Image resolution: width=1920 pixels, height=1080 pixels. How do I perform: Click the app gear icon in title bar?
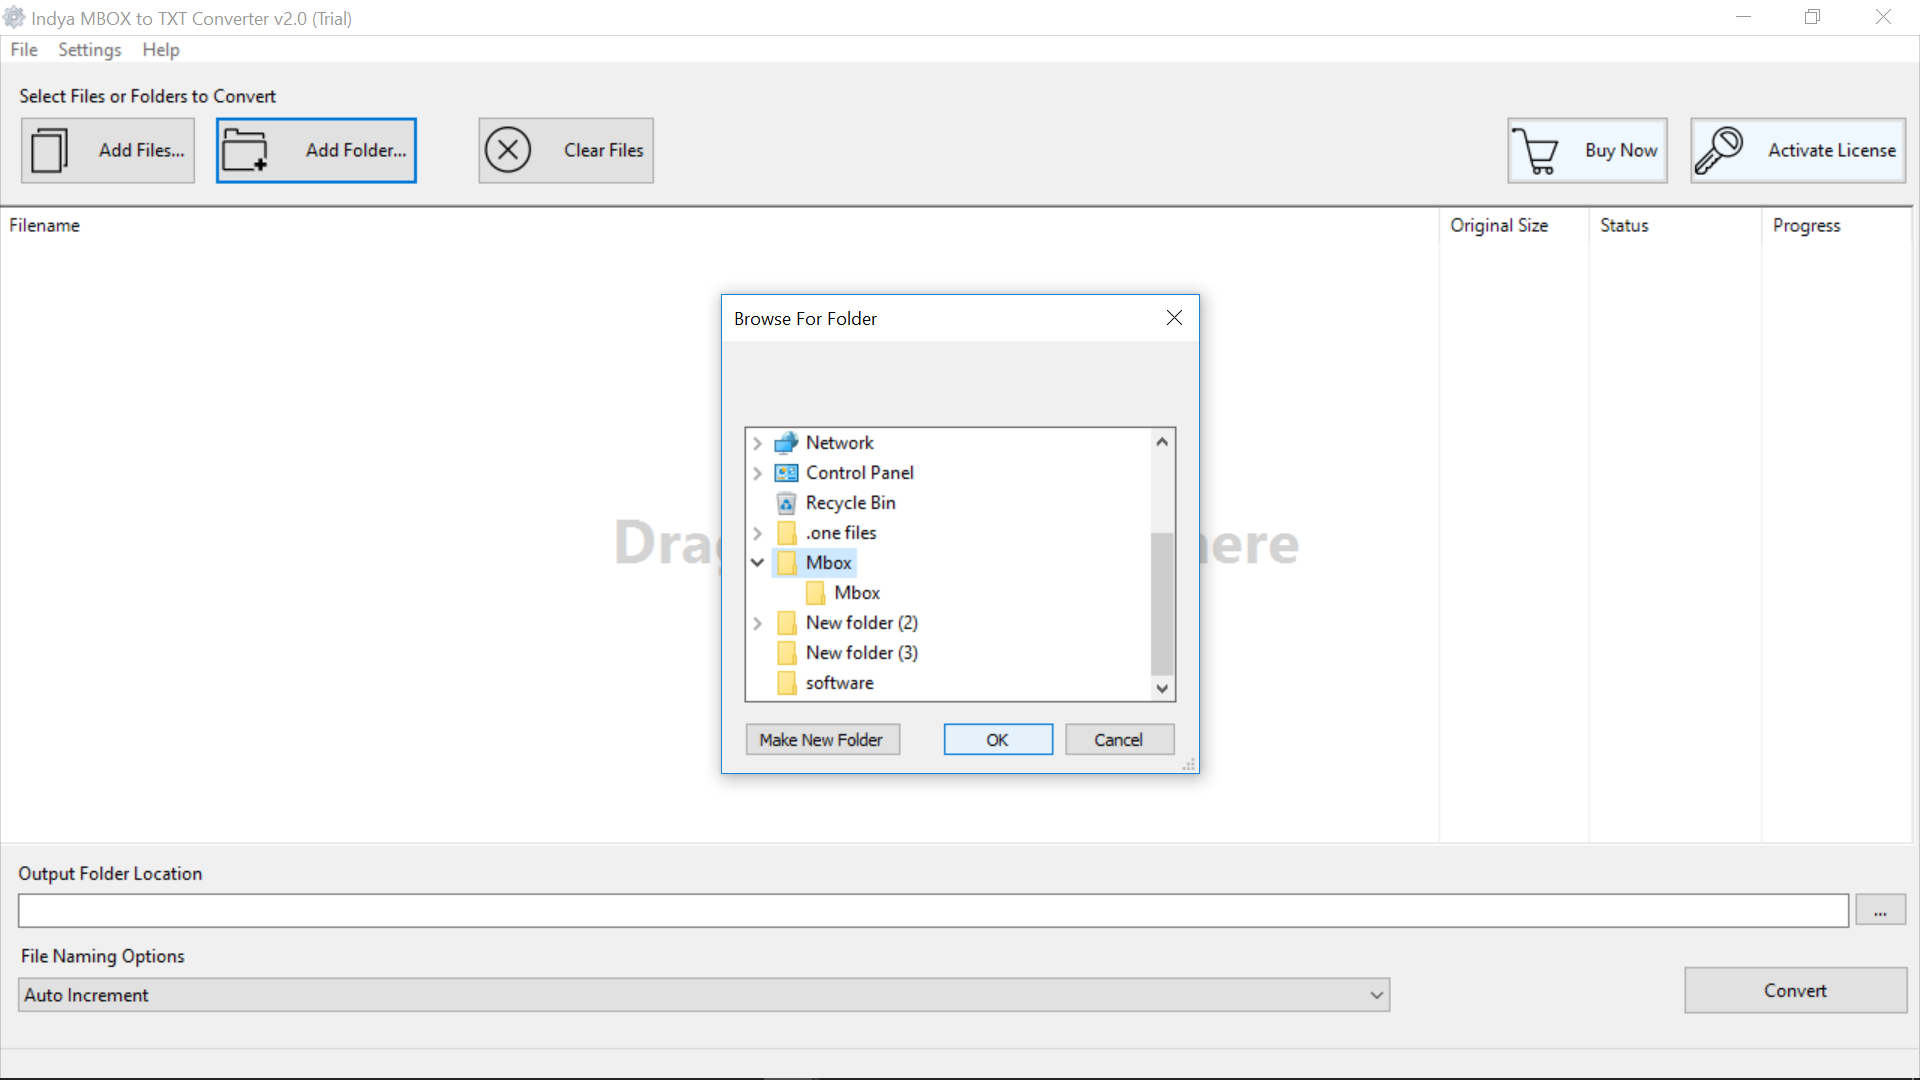[14, 18]
